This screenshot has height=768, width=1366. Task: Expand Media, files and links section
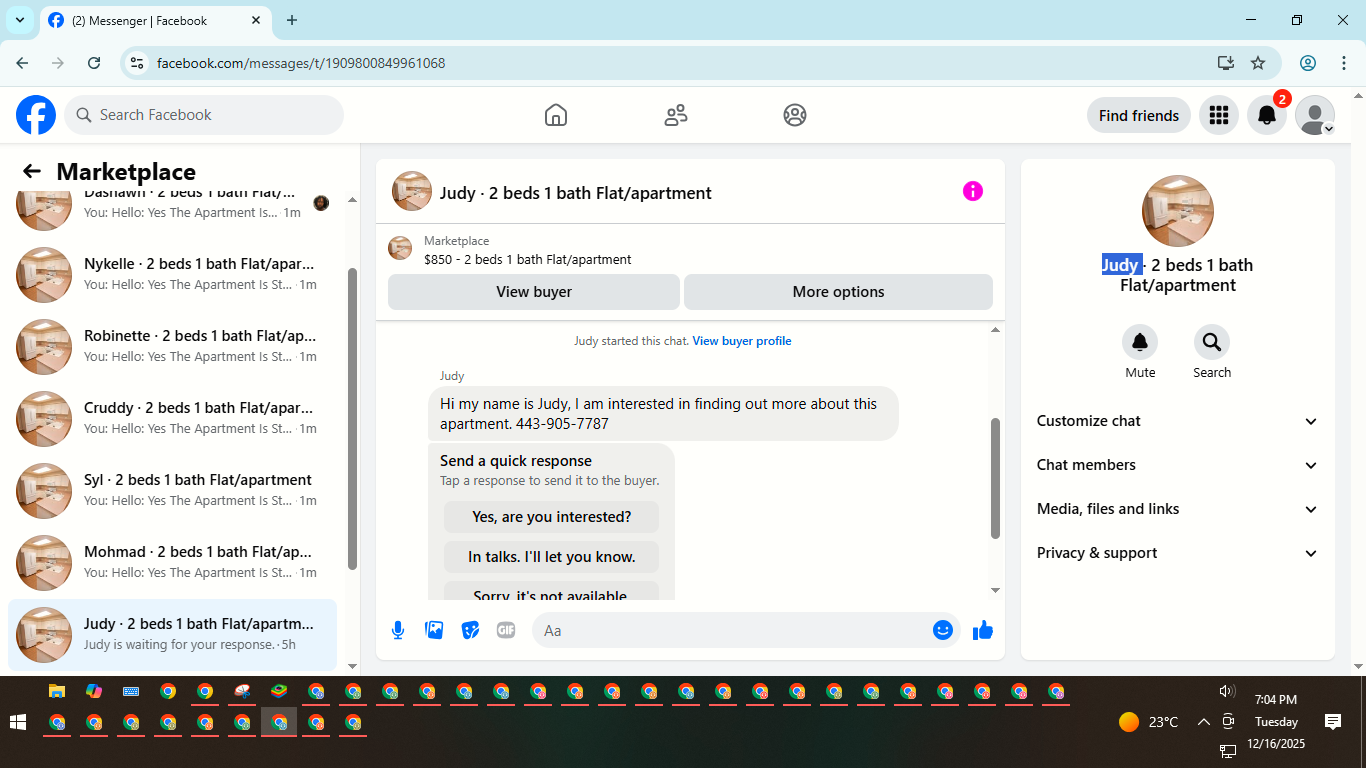pos(1178,509)
